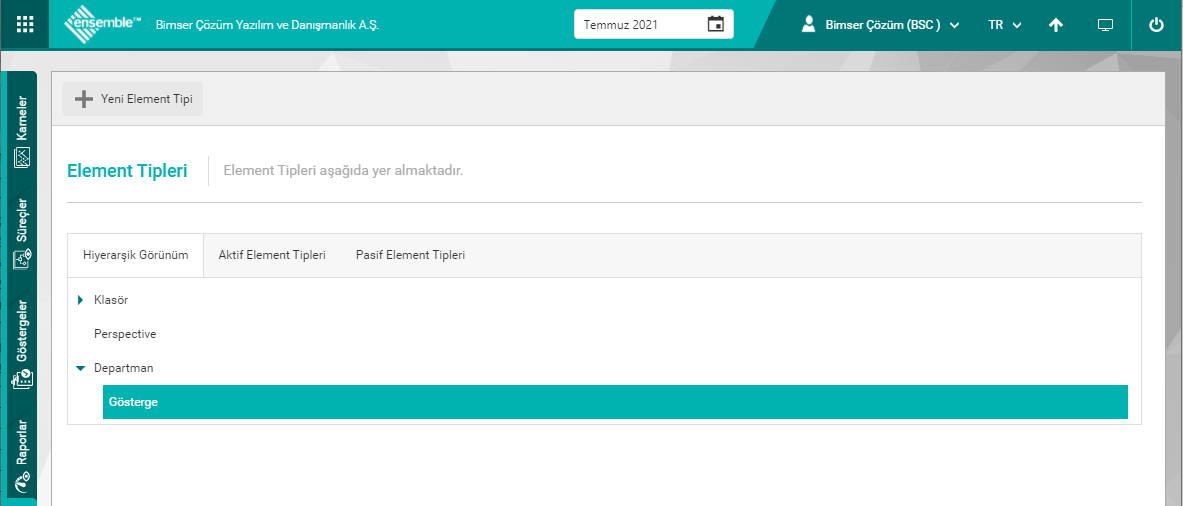This screenshot has height=506, width=1183.
Task: Click the Yeni Element Tipi button
Action: (x=132, y=99)
